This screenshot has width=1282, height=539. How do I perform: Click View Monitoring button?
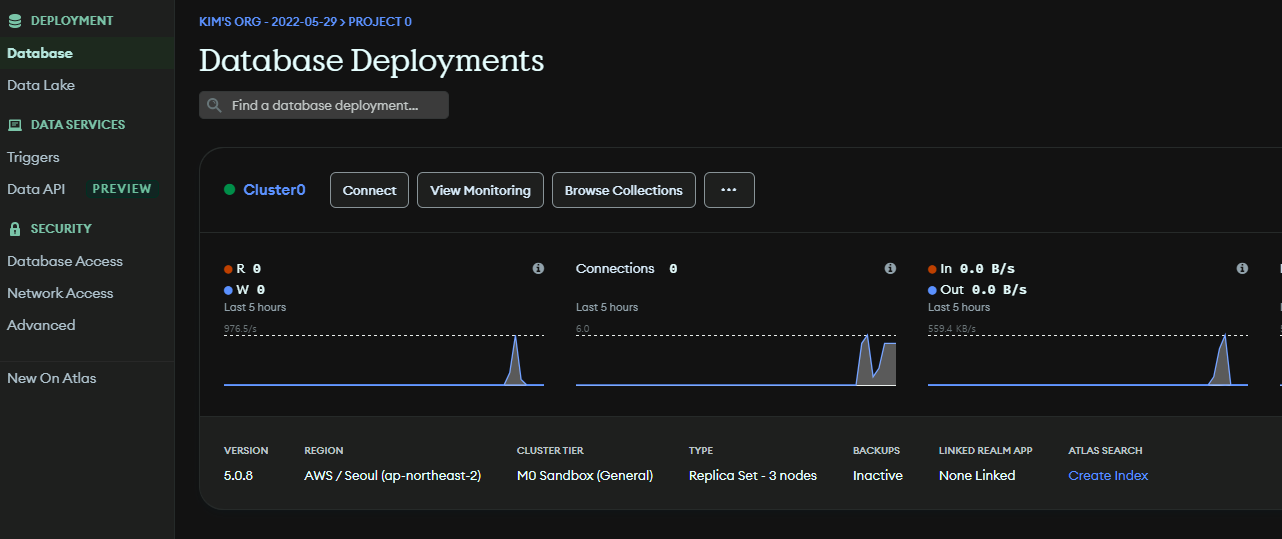click(x=480, y=190)
